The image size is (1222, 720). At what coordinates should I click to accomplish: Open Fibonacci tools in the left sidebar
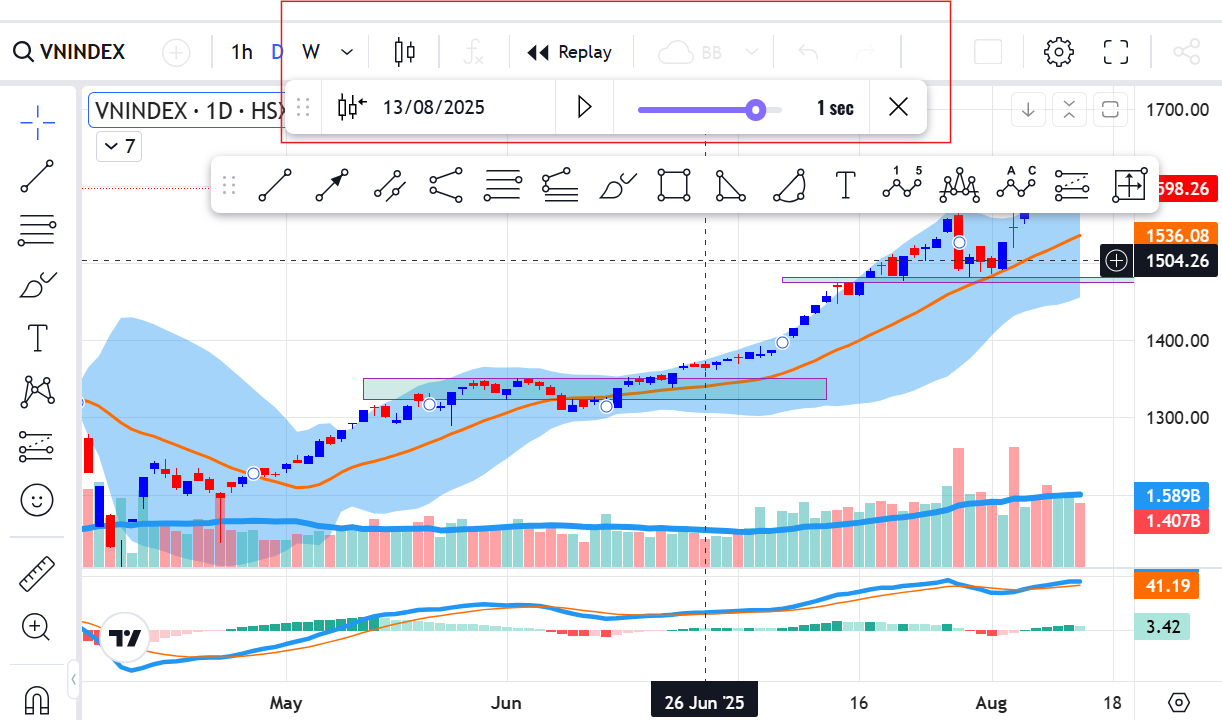[x=37, y=230]
